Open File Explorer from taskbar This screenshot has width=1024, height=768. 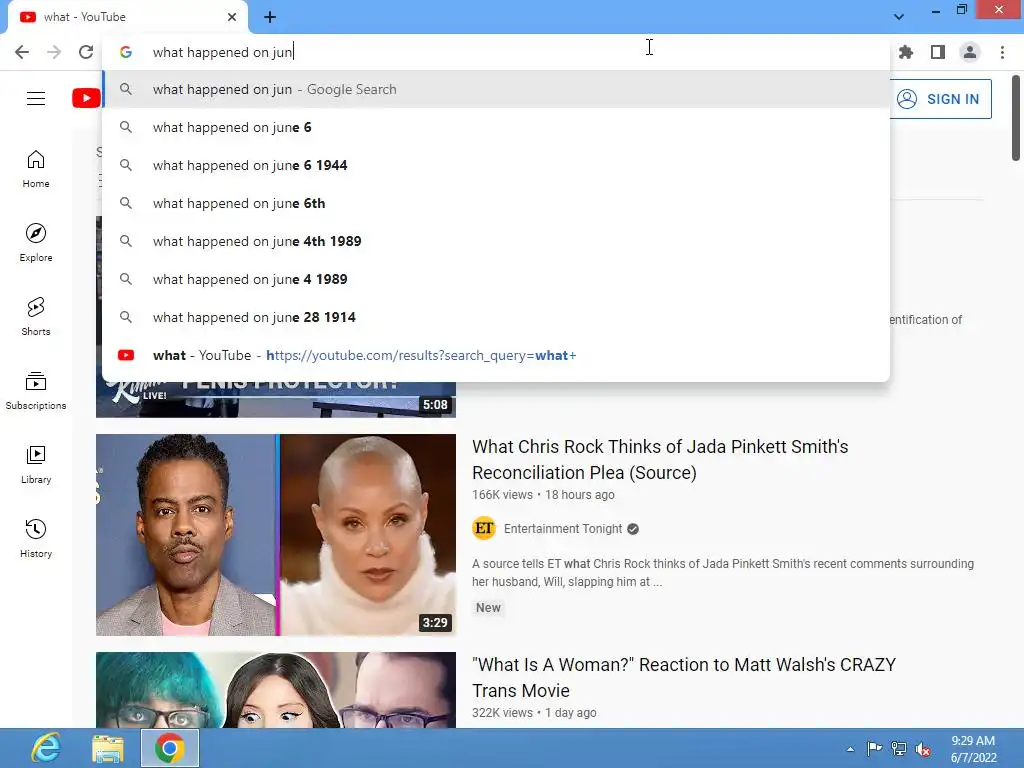coord(108,748)
